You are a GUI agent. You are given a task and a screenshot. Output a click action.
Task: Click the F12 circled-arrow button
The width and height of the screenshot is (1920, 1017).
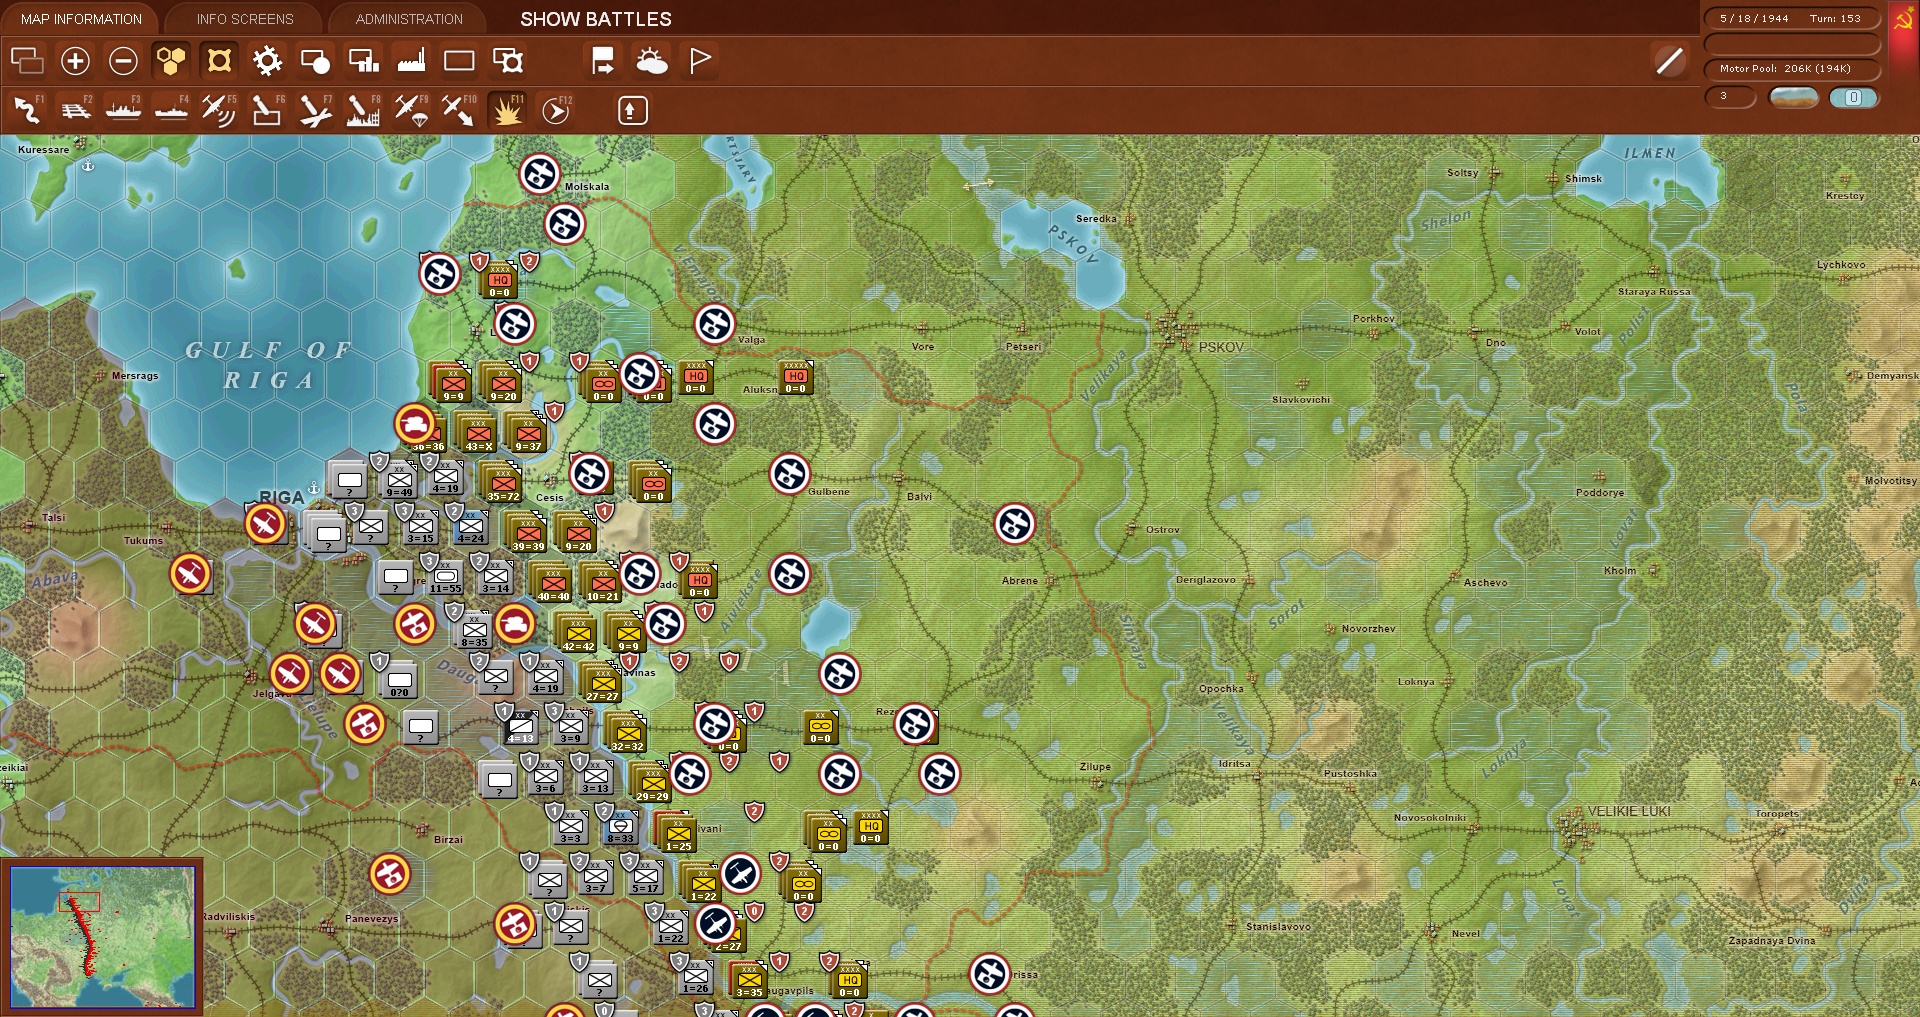tap(556, 110)
